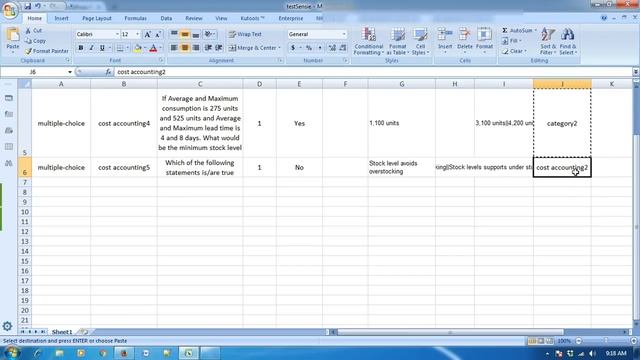
Task: Open the font size dropdown
Action: 138,34
